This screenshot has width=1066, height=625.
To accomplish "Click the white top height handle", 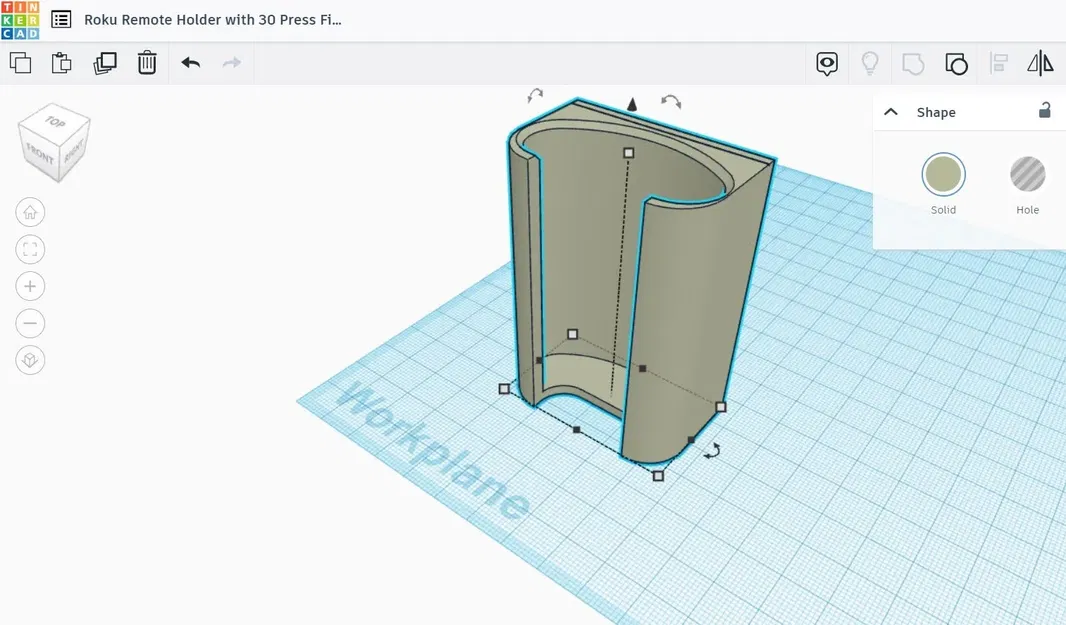I will (629, 153).
